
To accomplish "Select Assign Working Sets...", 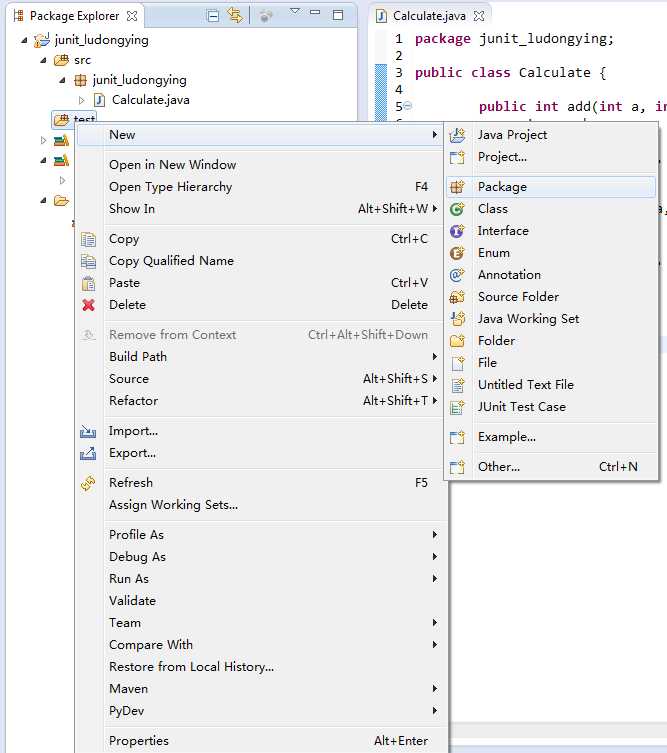I will pos(260,505).
